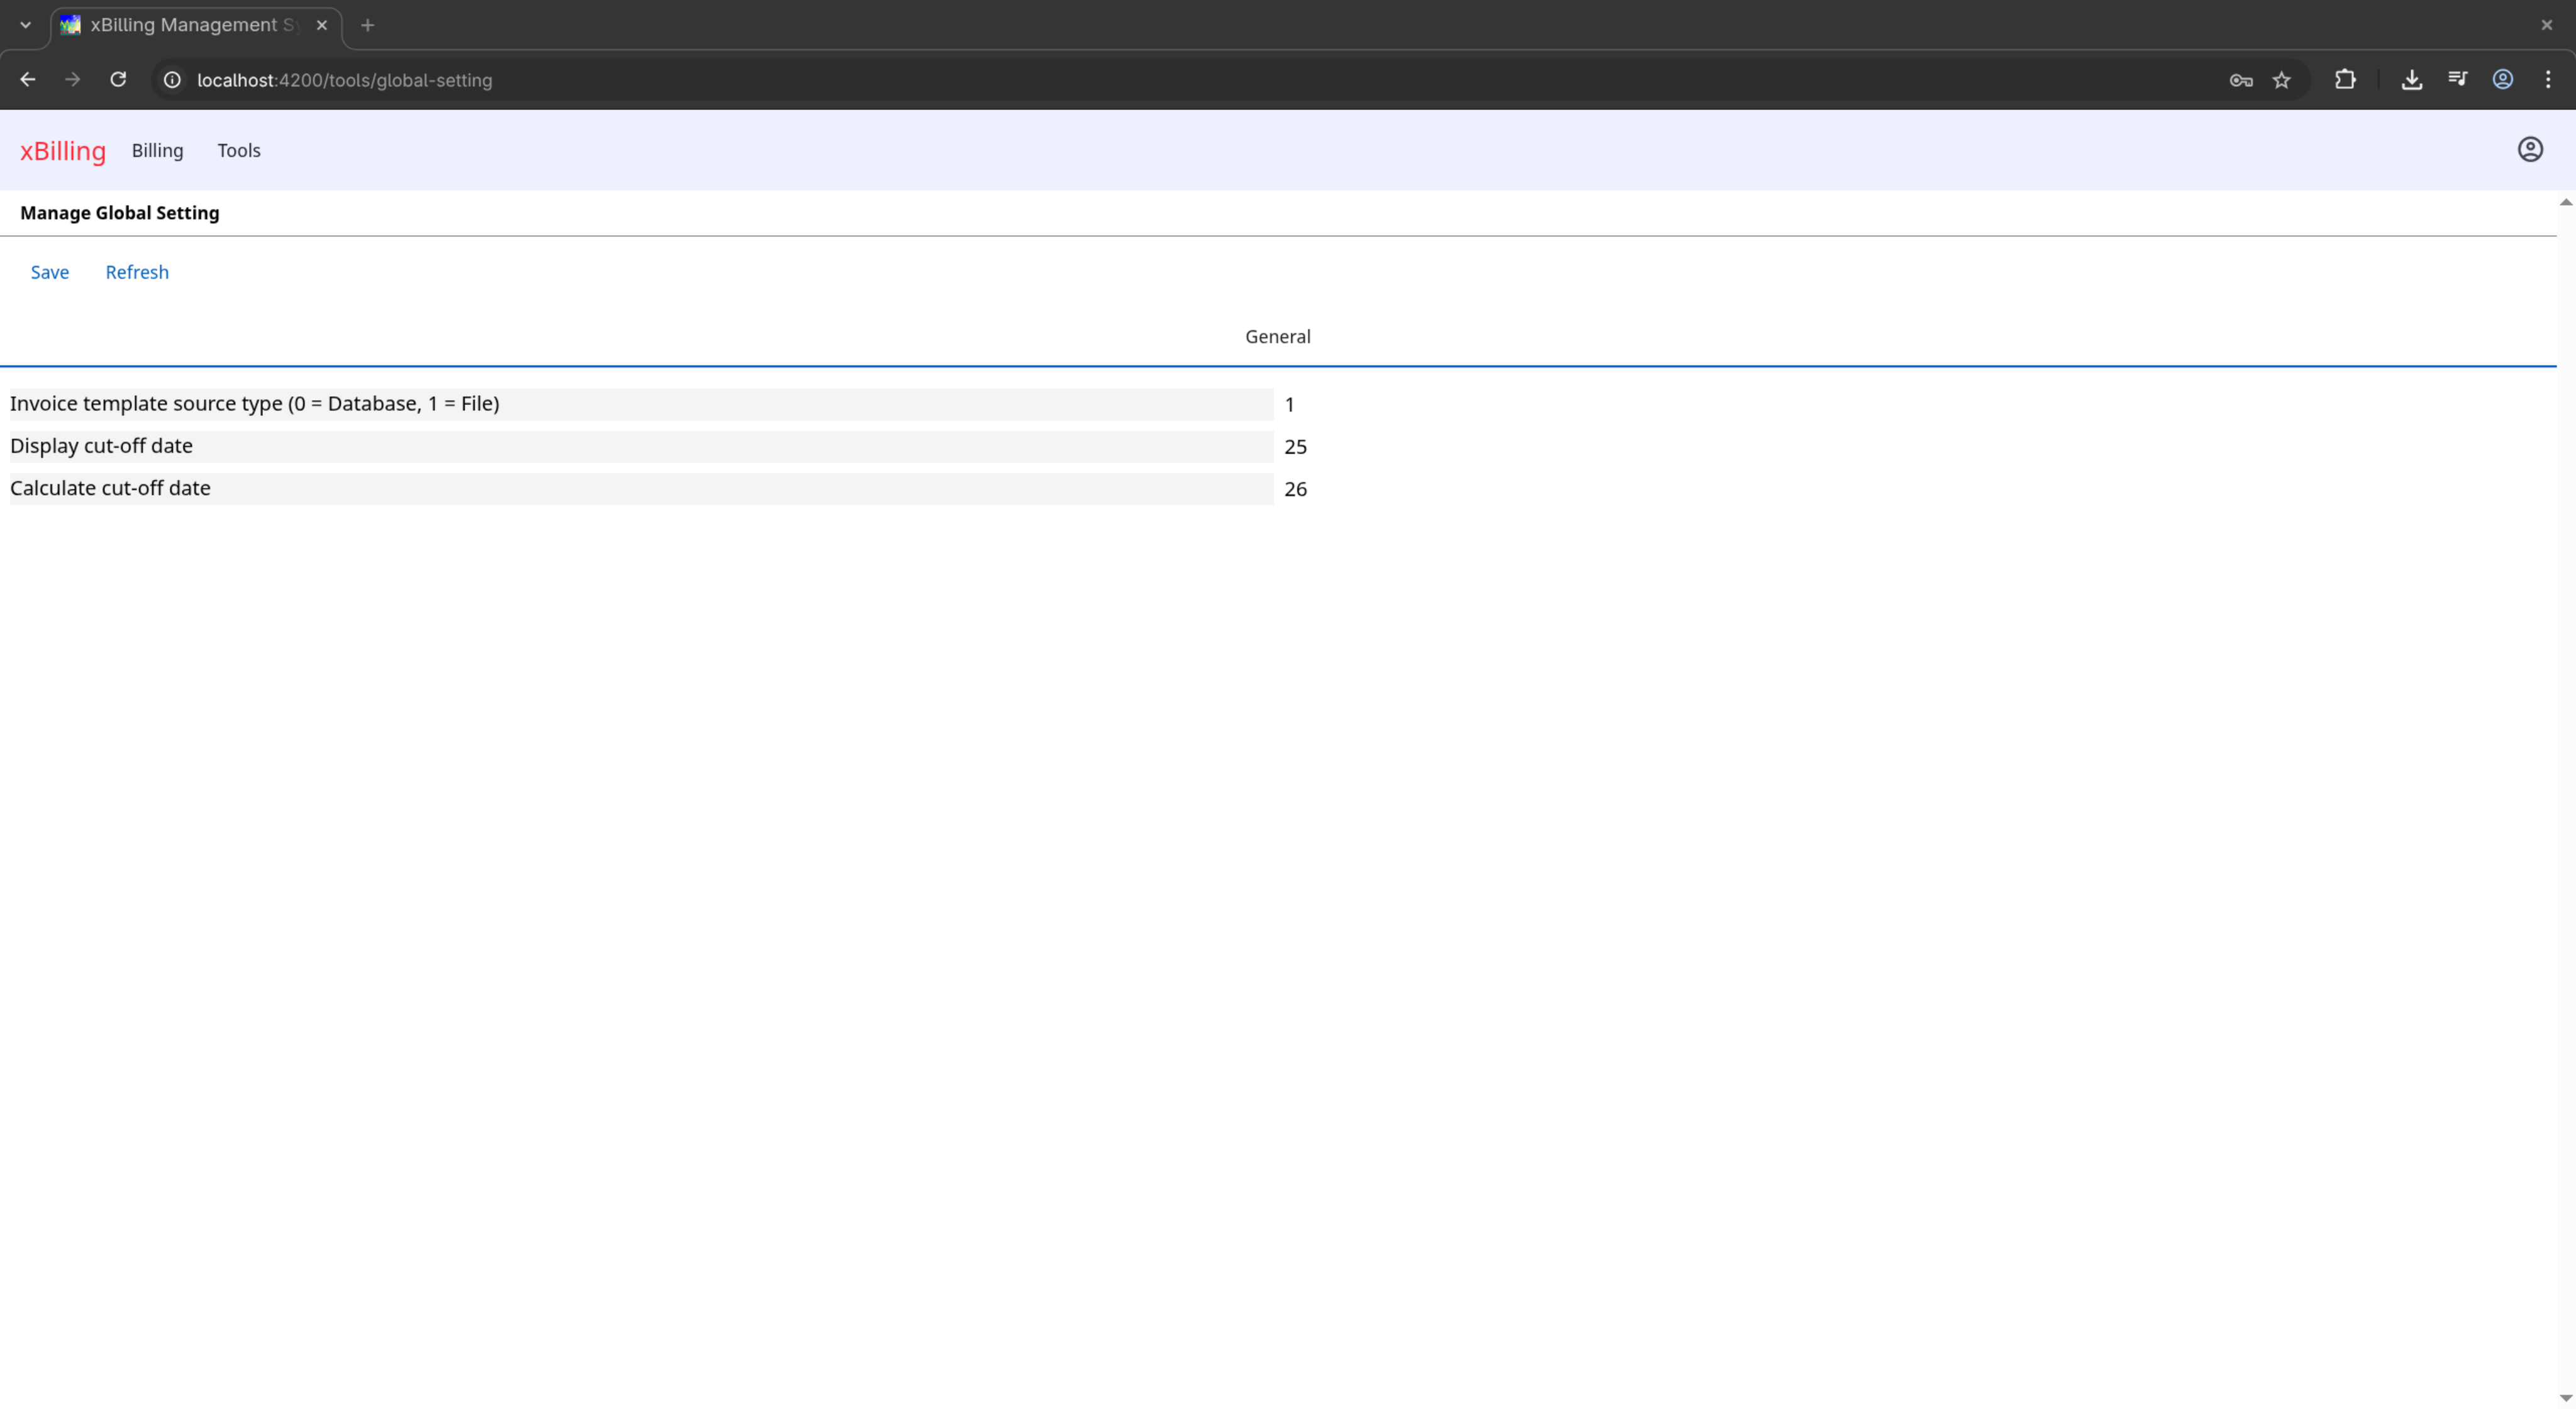Reload the page with browser refresh icon
The width and height of the screenshot is (2576, 1409).
click(x=118, y=80)
